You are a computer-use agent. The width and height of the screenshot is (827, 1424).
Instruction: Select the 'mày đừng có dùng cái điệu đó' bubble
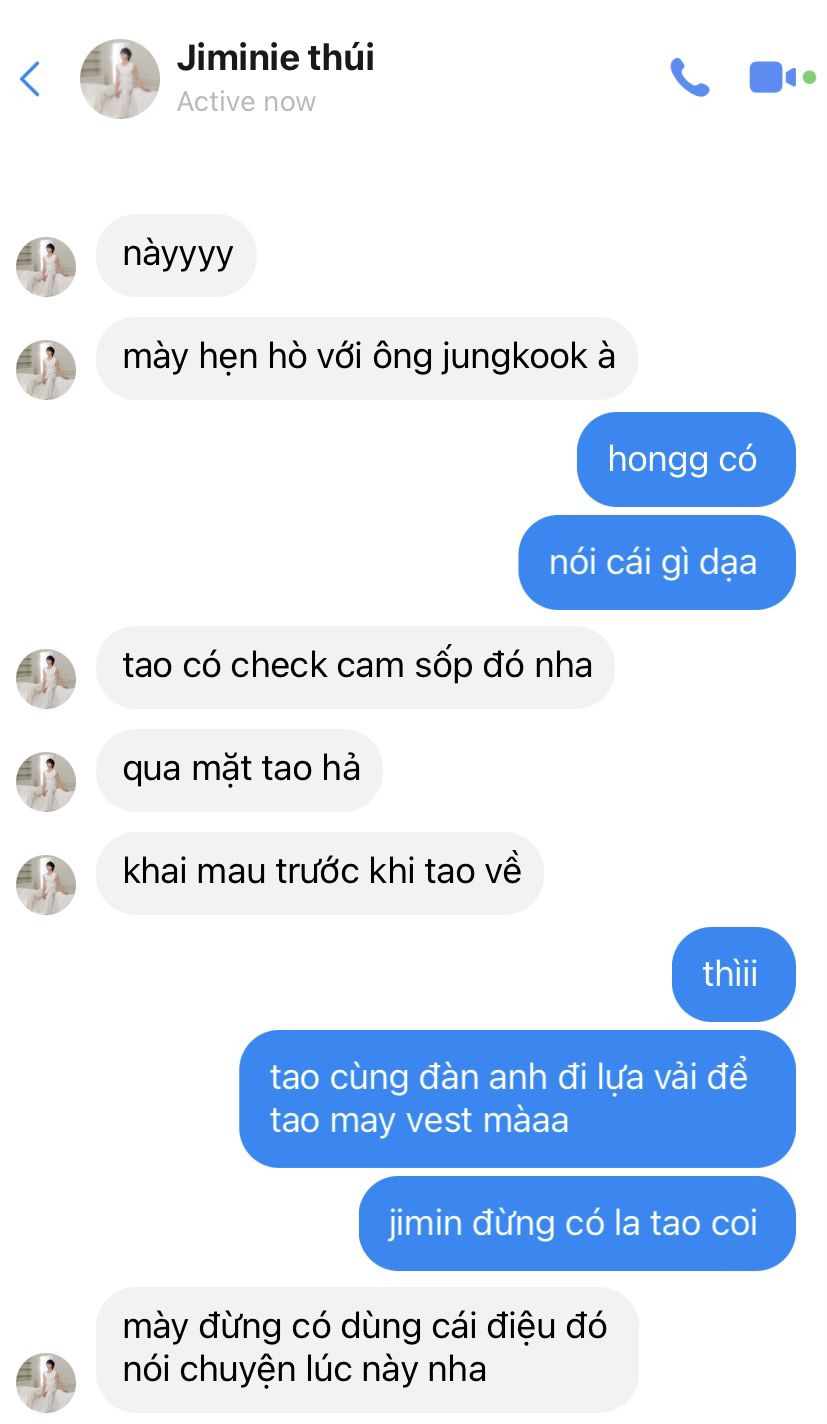(x=367, y=1349)
